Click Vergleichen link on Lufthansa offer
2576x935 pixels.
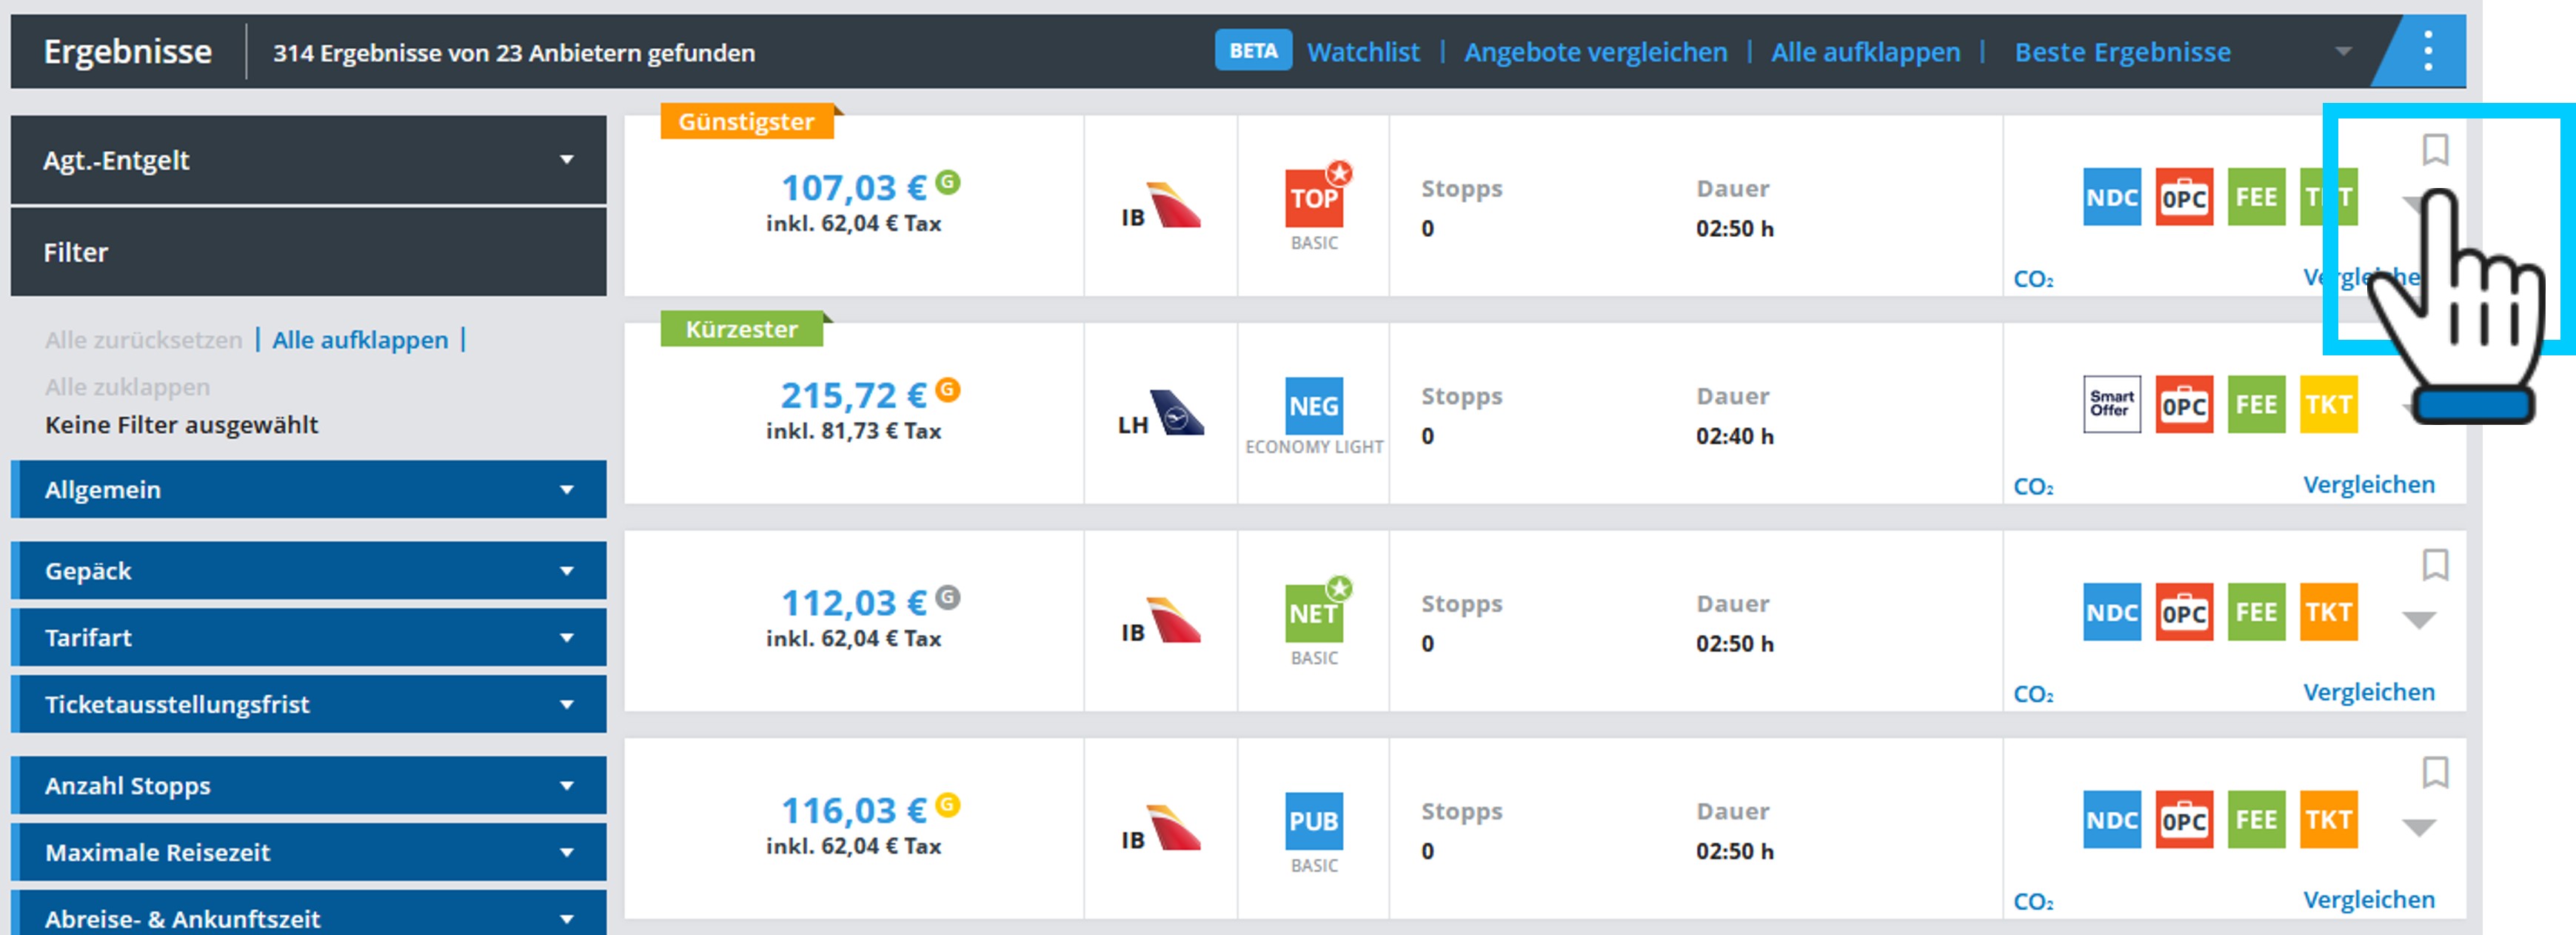pyautogui.click(x=2368, y=485)
